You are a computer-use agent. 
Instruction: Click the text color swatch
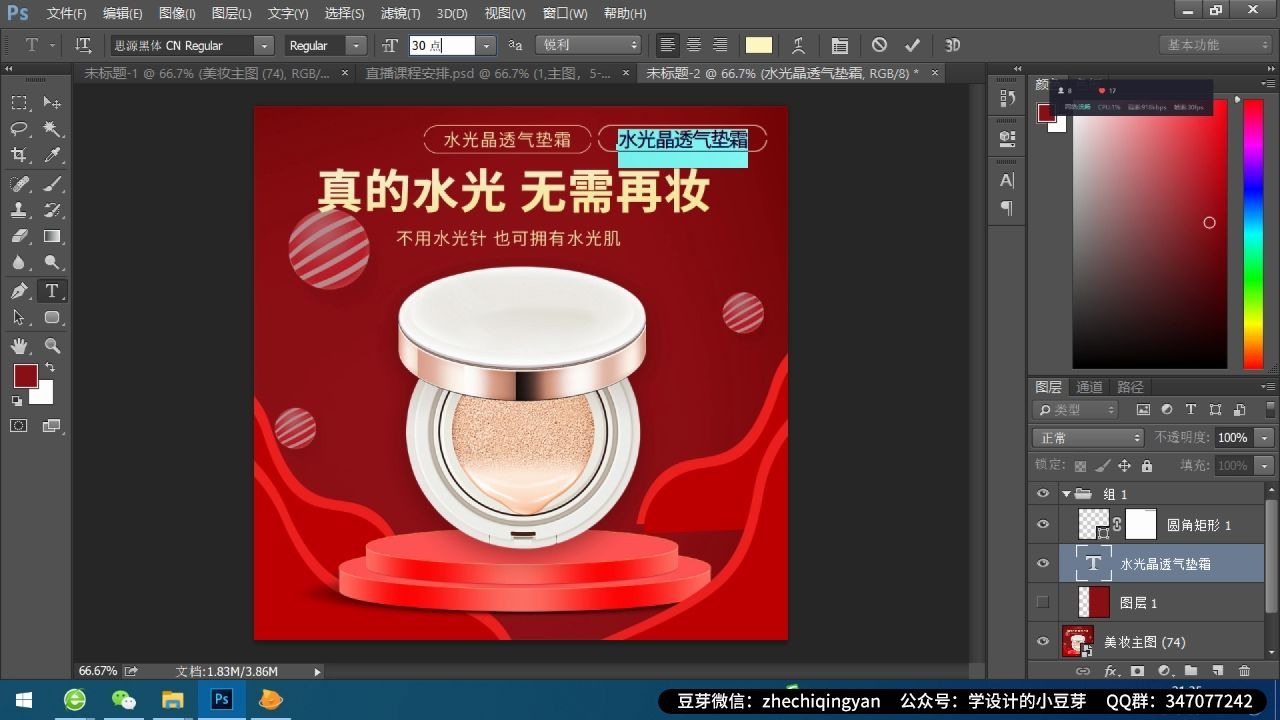[759, 45]
